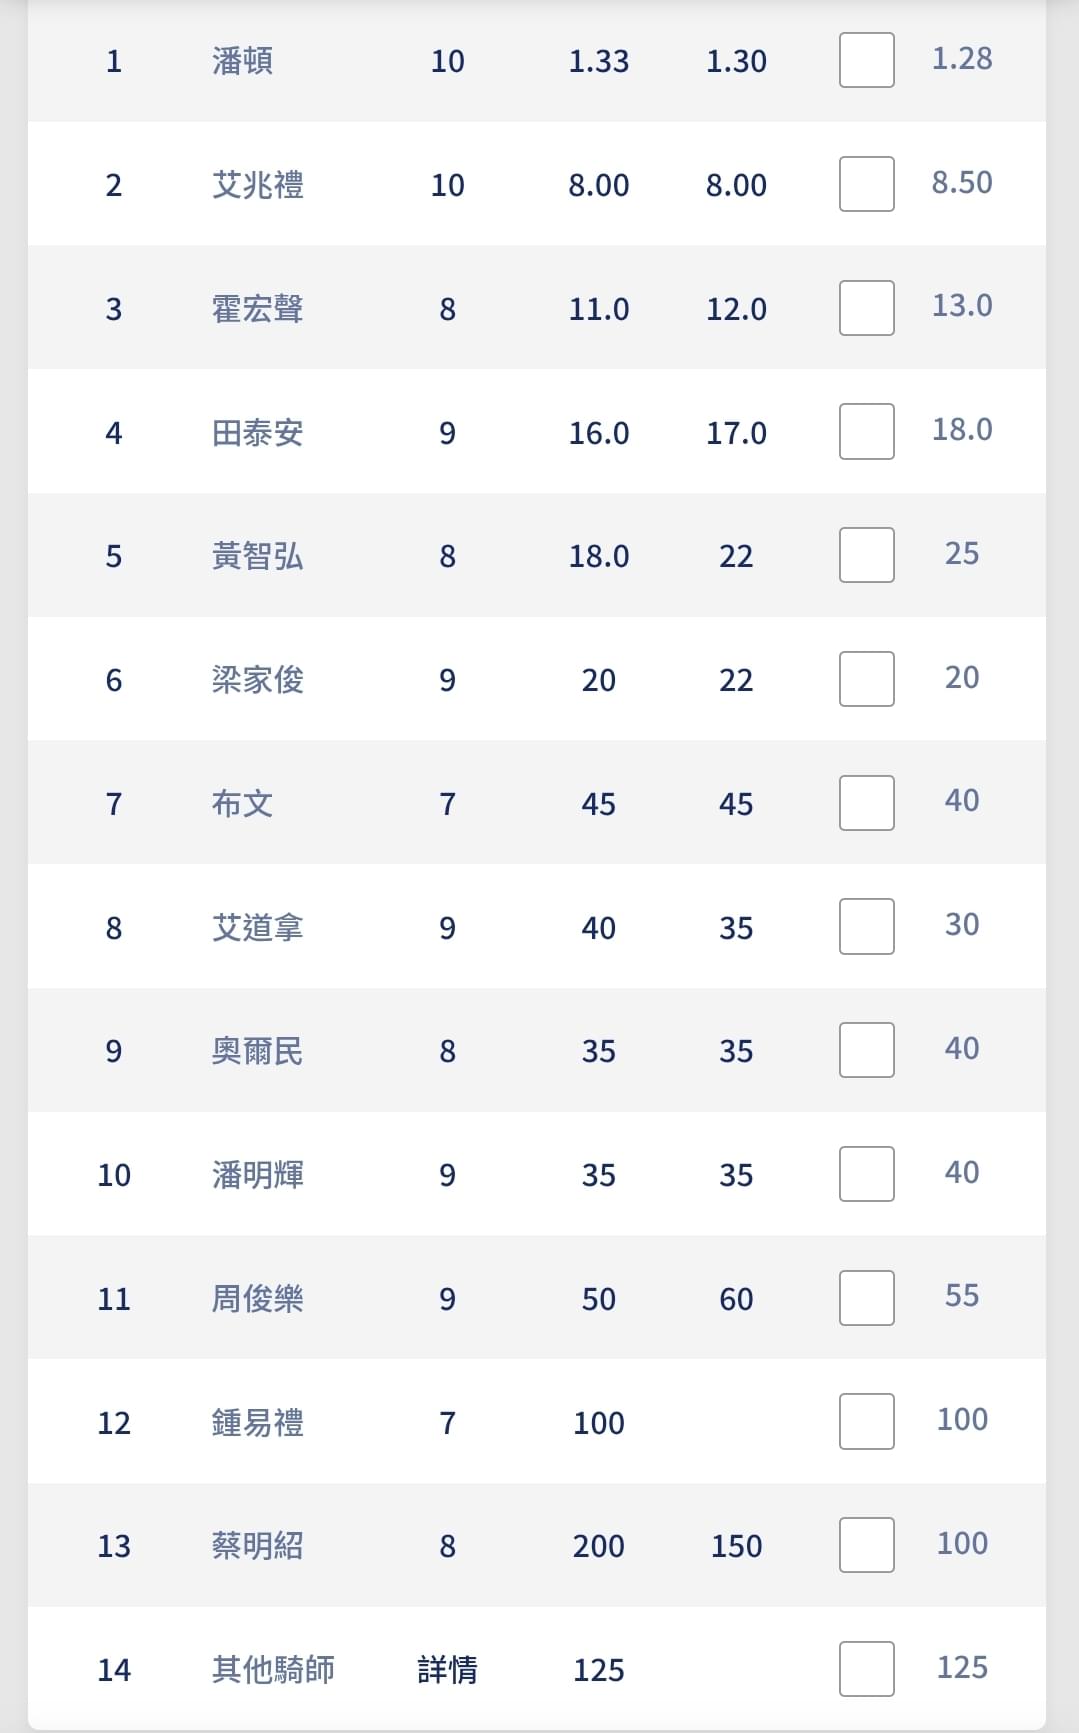
Task: Check the 蔡明紹 row checkbox
Action: [866, 1545]
